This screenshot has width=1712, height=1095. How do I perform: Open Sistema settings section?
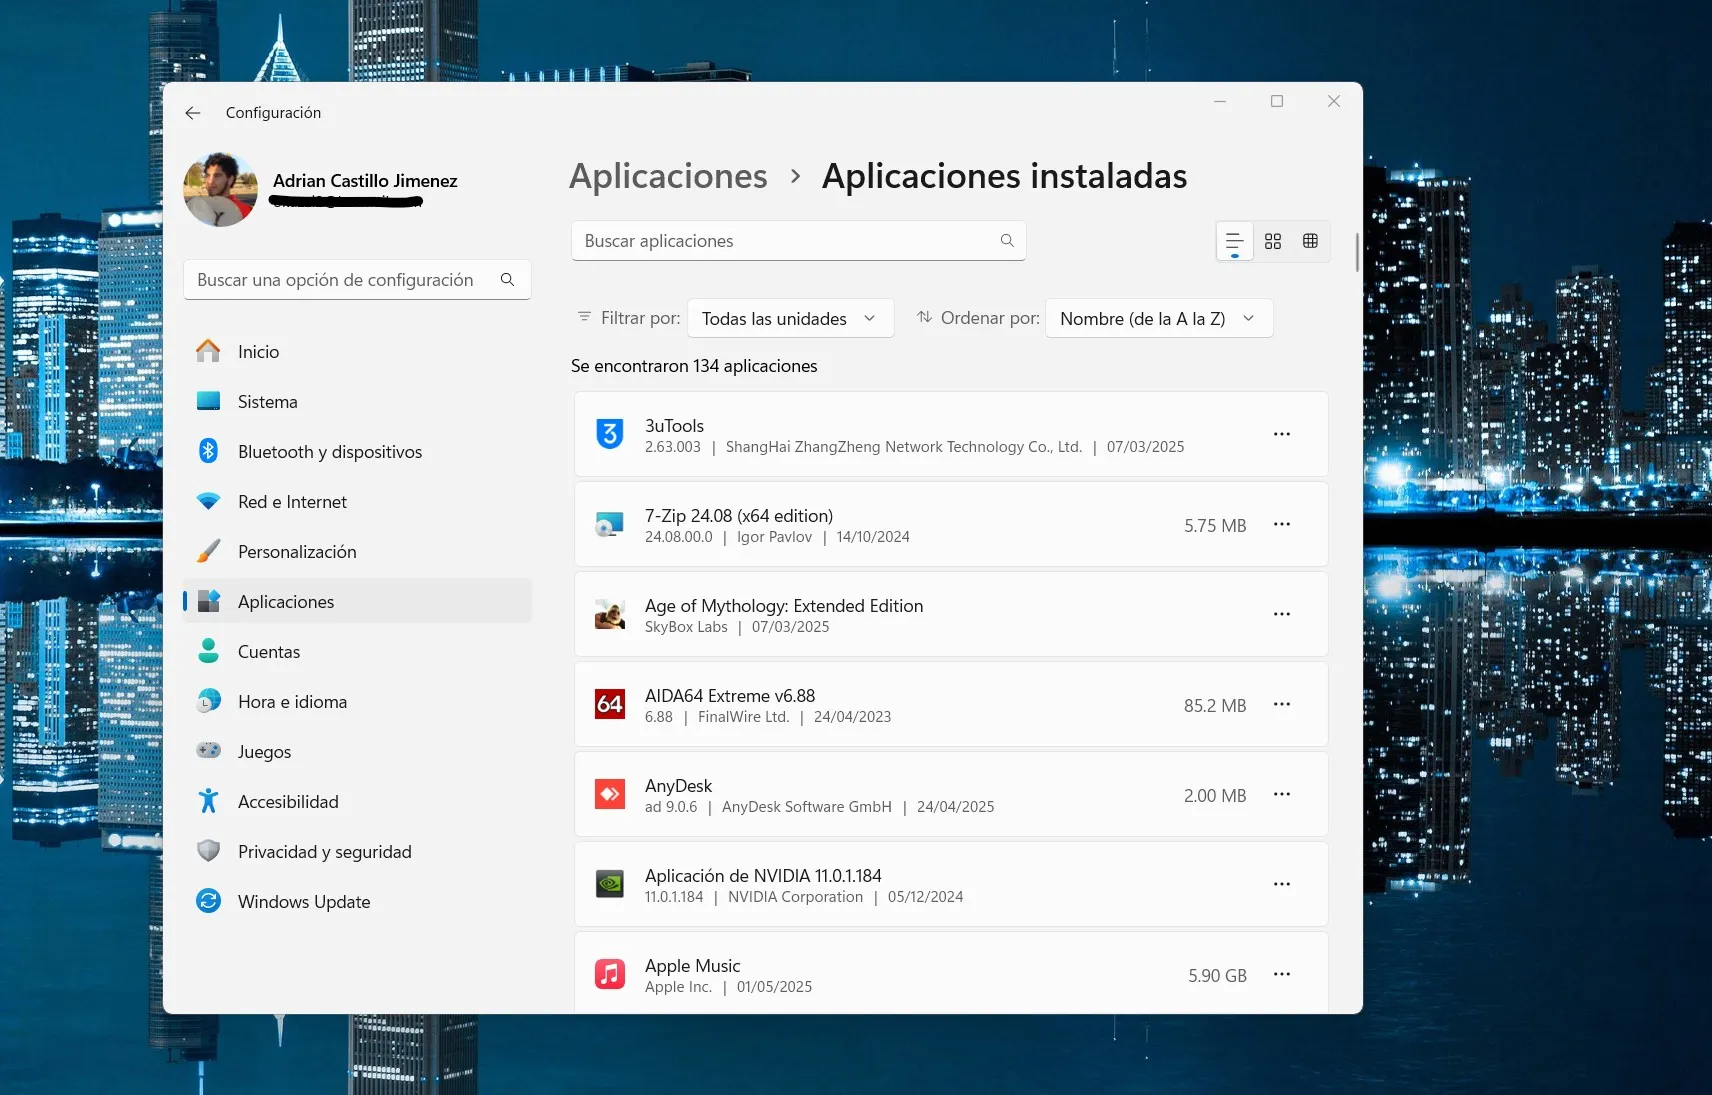[357, 402]
